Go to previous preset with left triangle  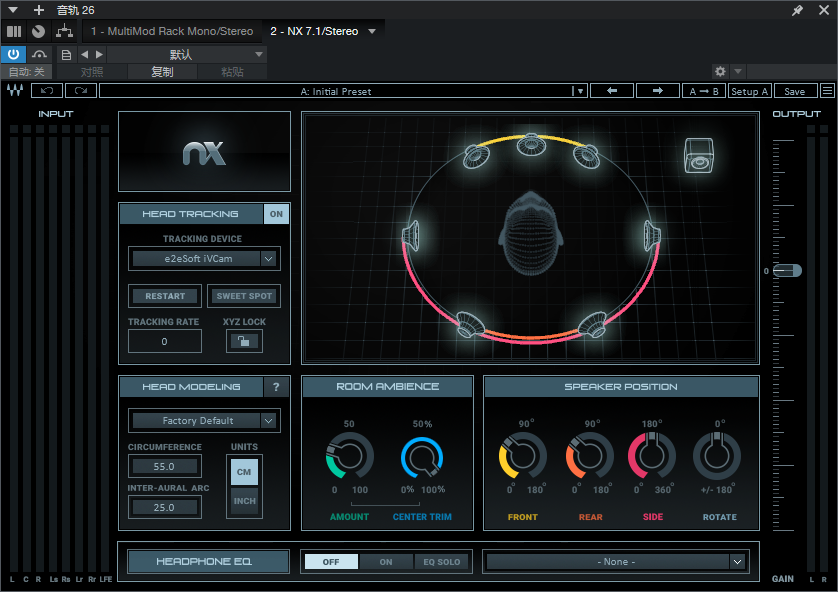pos(84,54)
